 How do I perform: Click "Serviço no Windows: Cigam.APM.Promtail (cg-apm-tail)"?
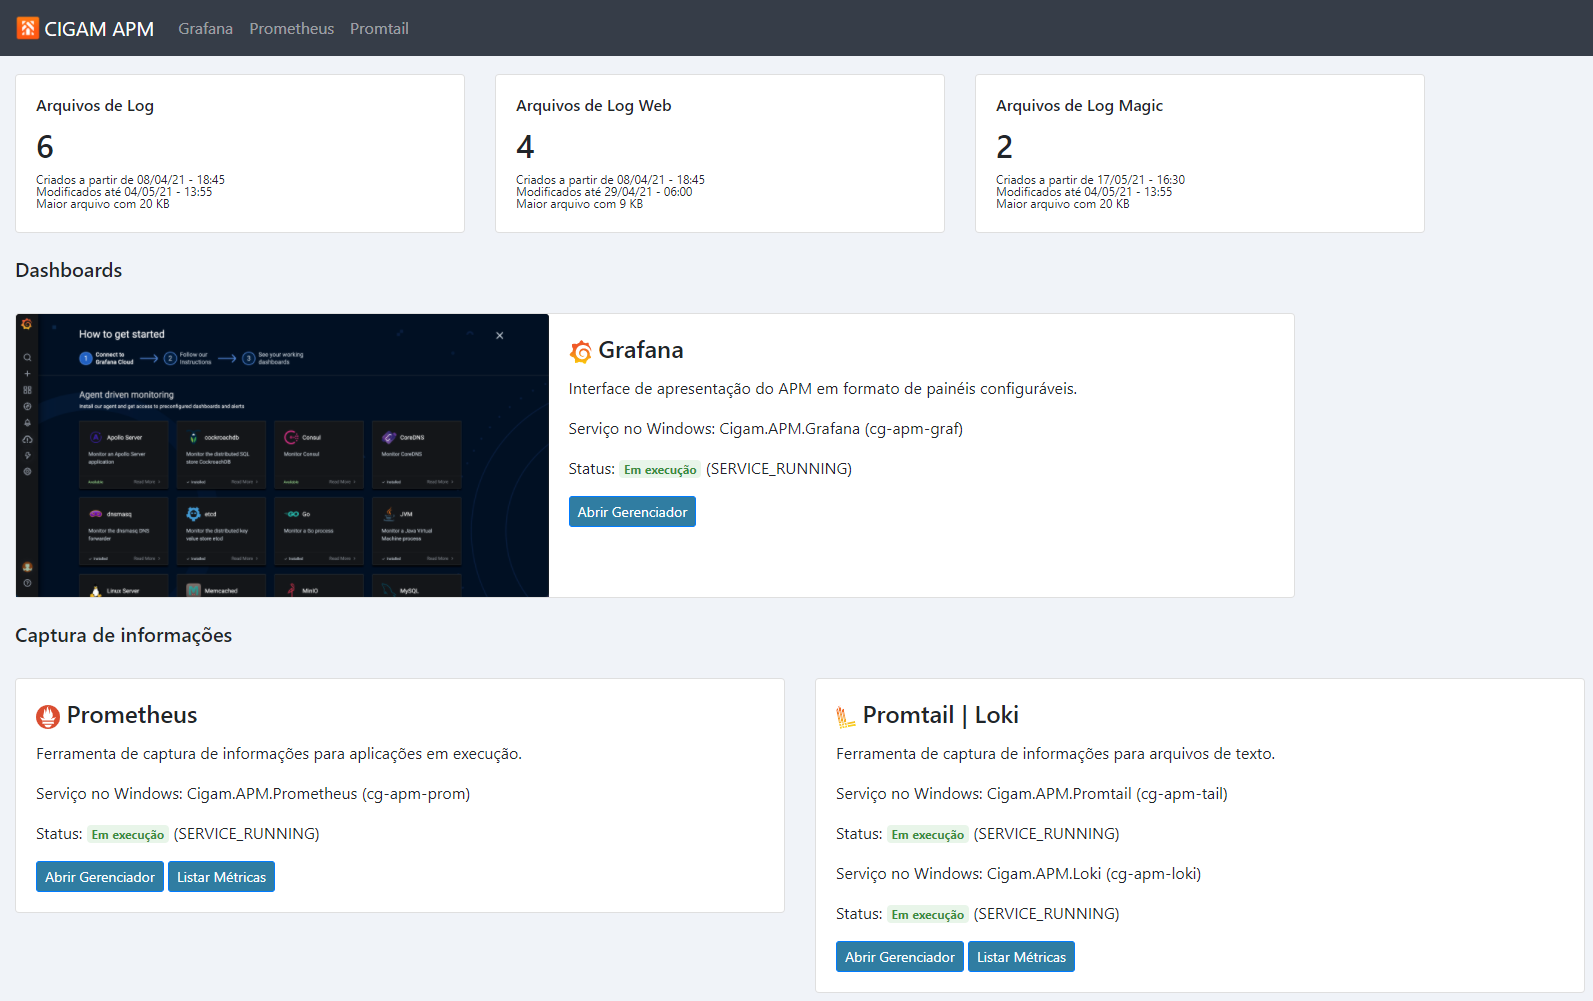pyautogui.click(x=1032, y=794)
